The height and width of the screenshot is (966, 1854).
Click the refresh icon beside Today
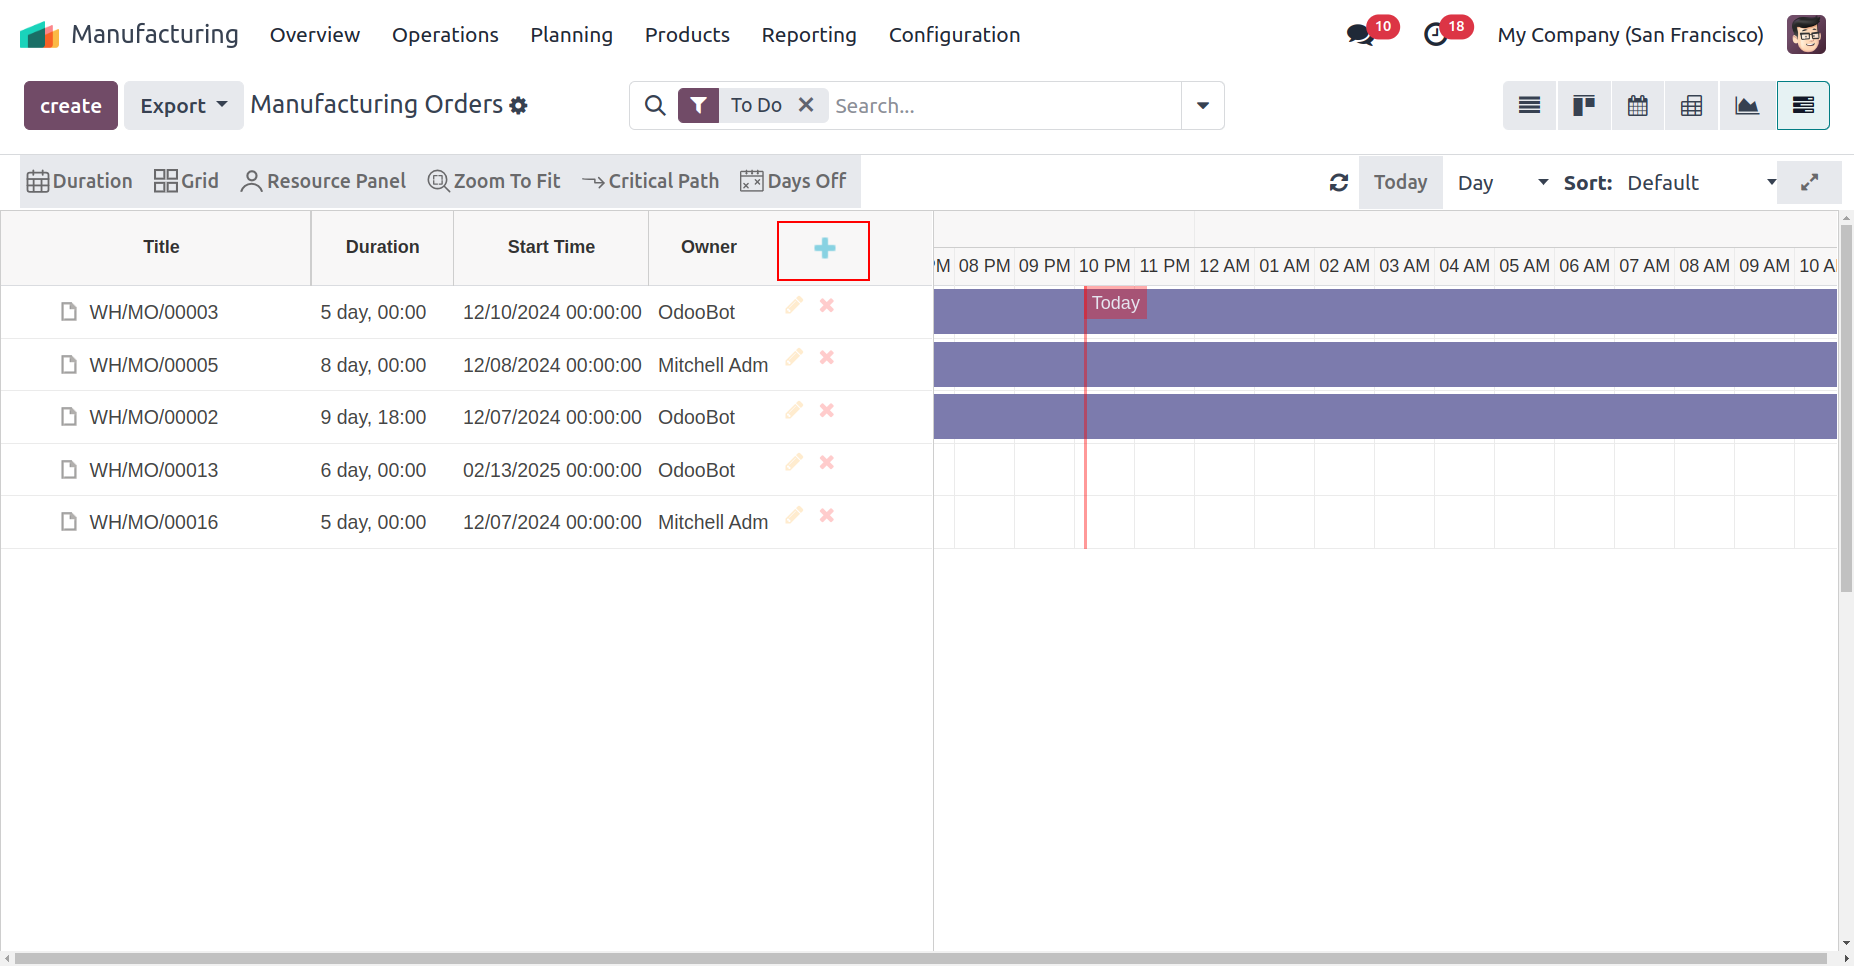coord(1338,183)
